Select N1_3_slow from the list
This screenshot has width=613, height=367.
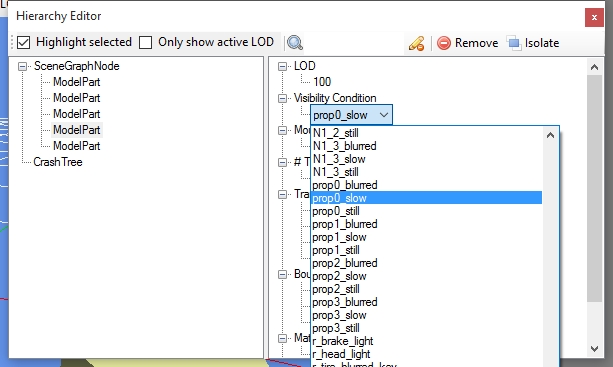point(426,159)
